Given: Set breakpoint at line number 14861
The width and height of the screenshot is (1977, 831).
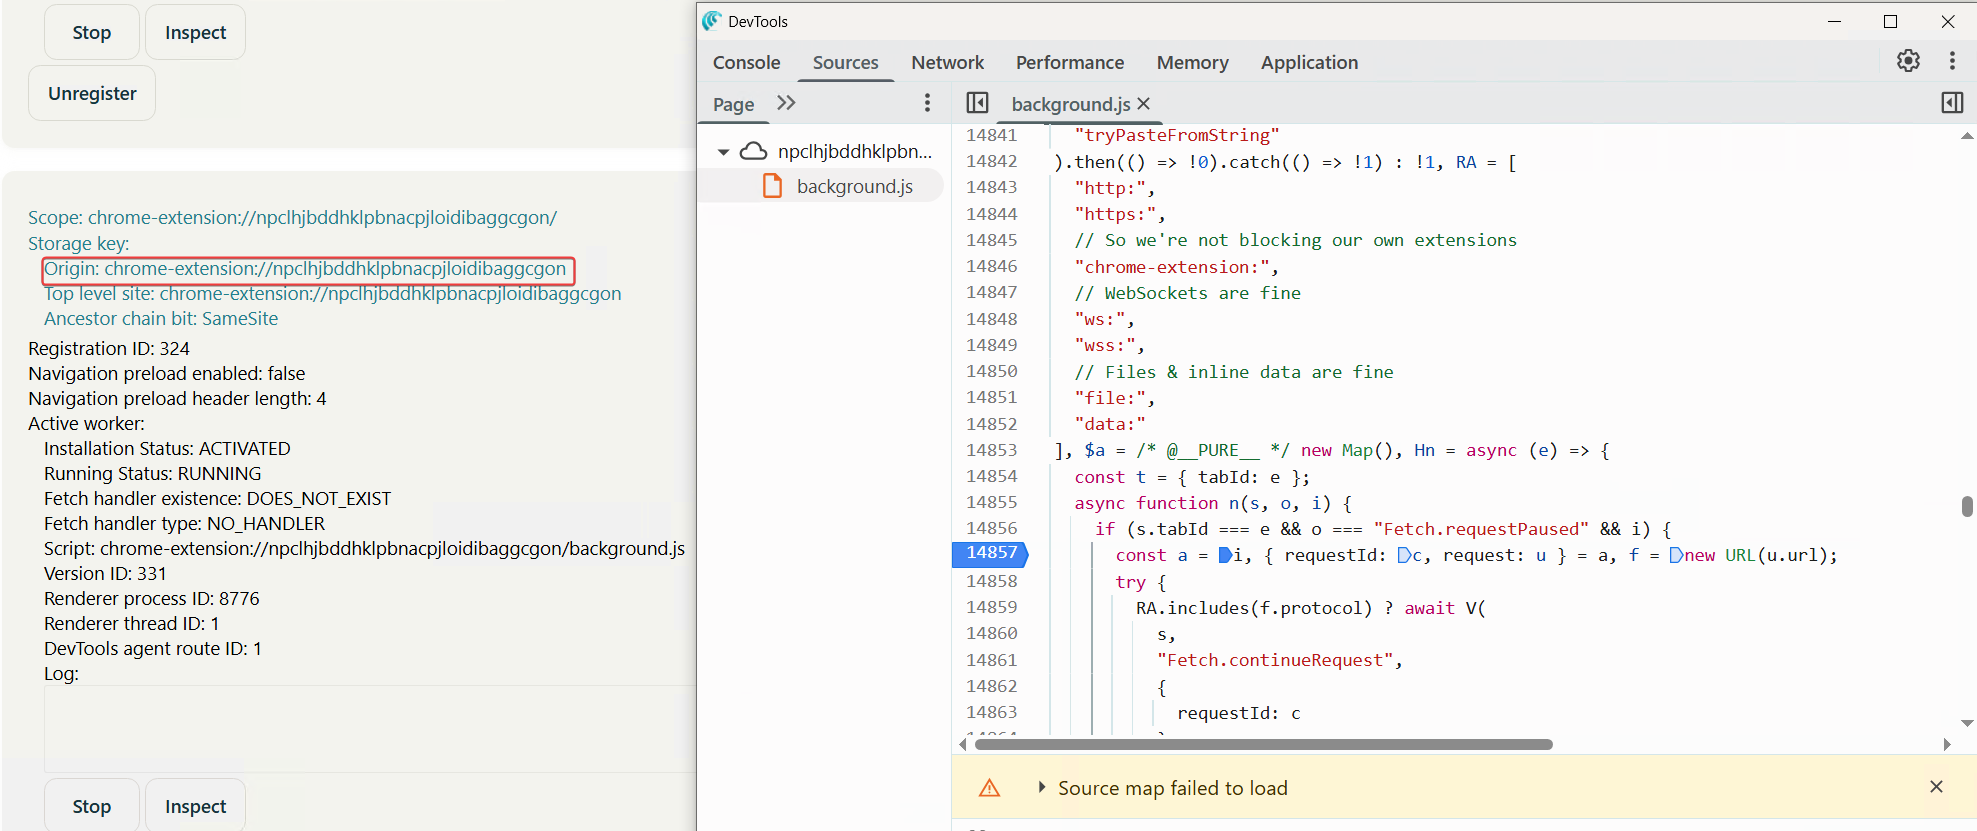Looking at the screenshot, I should pyautogui.click(x=991, y=660).
